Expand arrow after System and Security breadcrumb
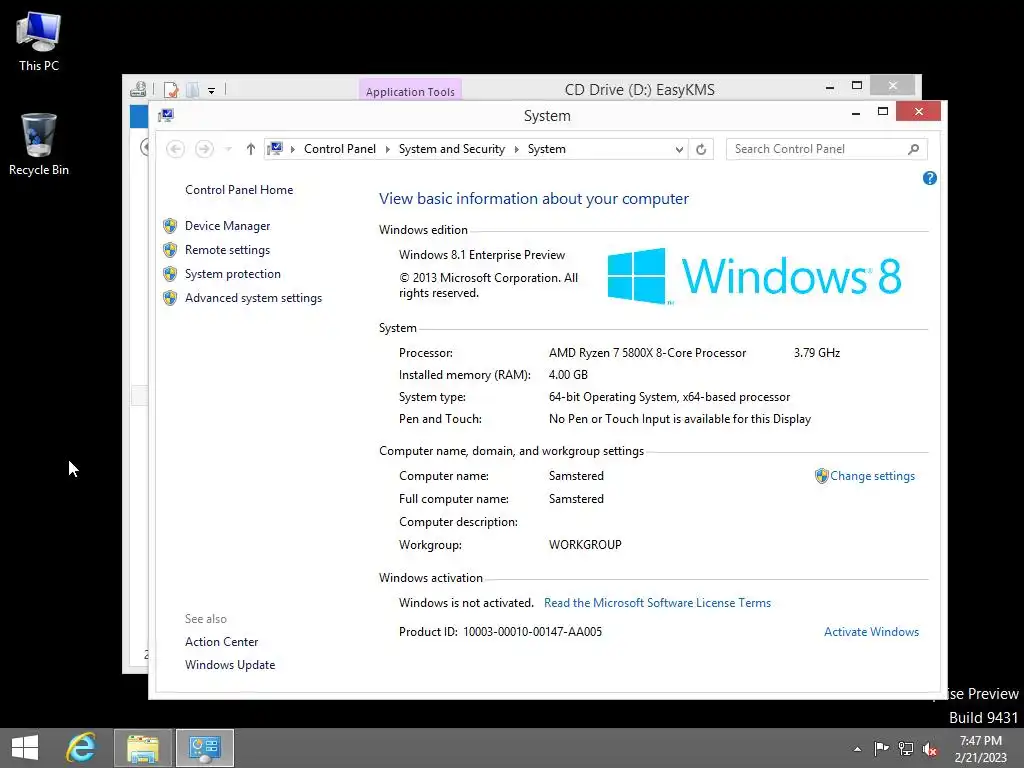Viewport: 1024px width, 768px height. [x=517, y=150]
